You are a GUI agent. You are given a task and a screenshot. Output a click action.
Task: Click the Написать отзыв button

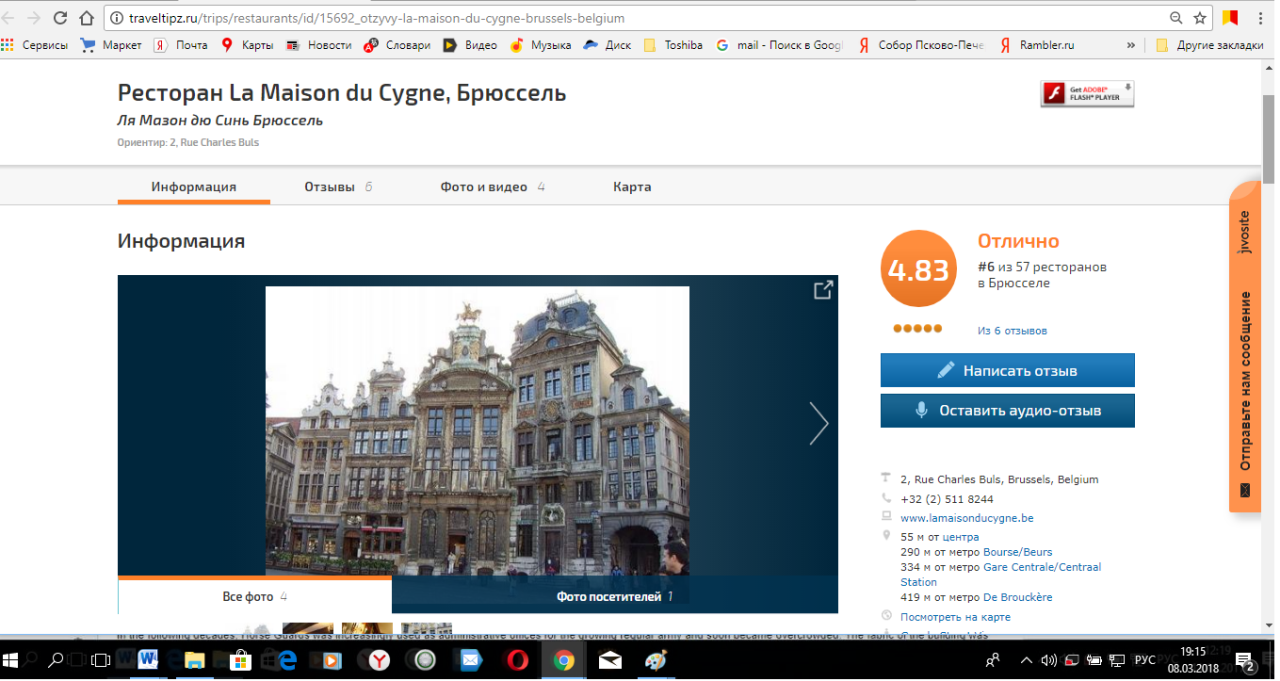[1007, 370]
